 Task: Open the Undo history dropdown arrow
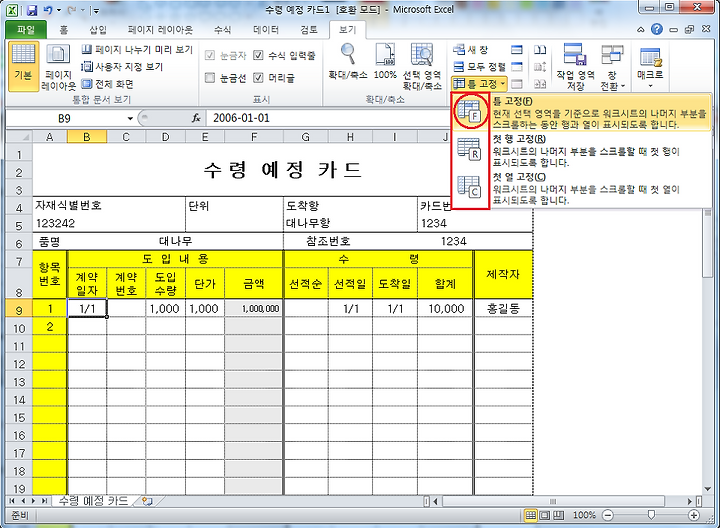point(59,10)
